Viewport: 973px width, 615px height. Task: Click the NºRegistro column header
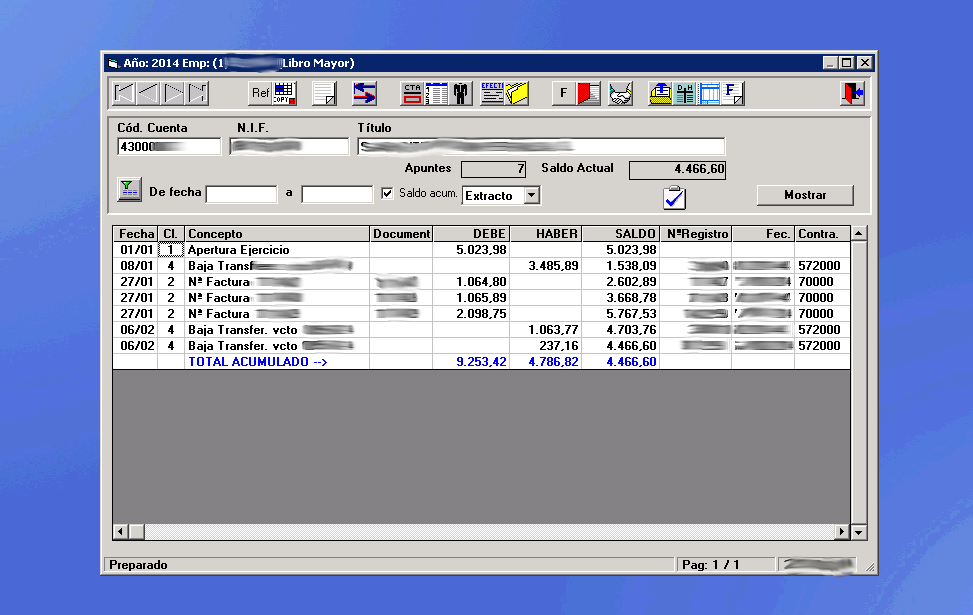(x=696, y=234)
